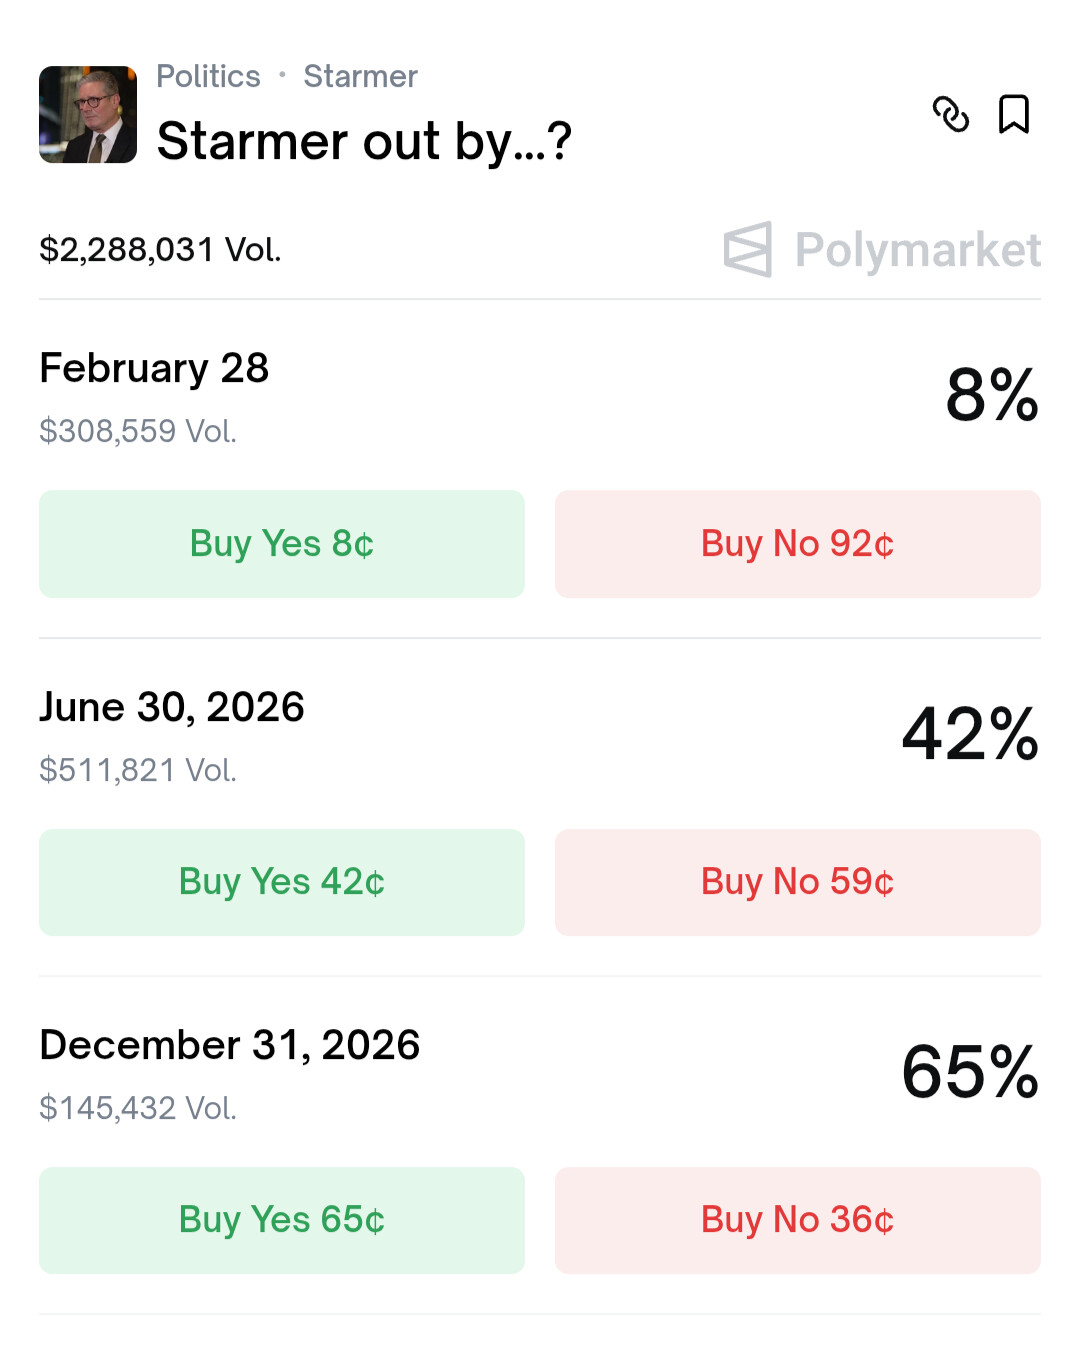Viewport: 1080px width, 1357px height.
Task: Select the December 31, 2026 outcome label
Action: (230, 1045)
